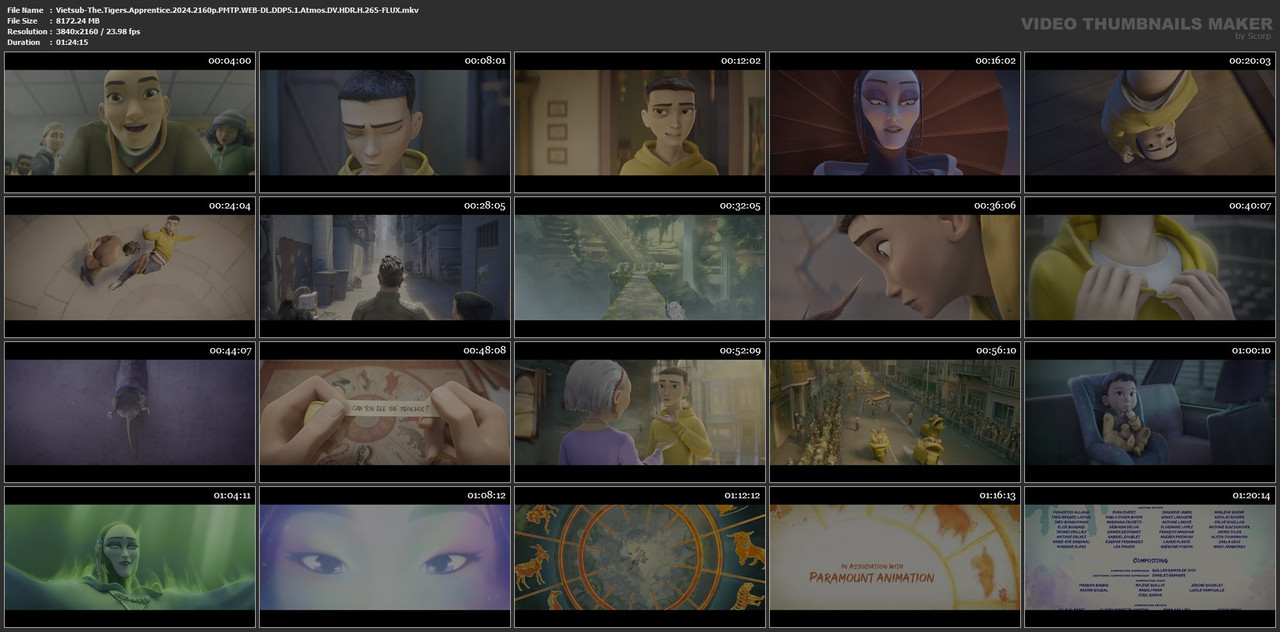Select the frame at 00:36:06
The image size is (1280, 632).
(895, 267)
